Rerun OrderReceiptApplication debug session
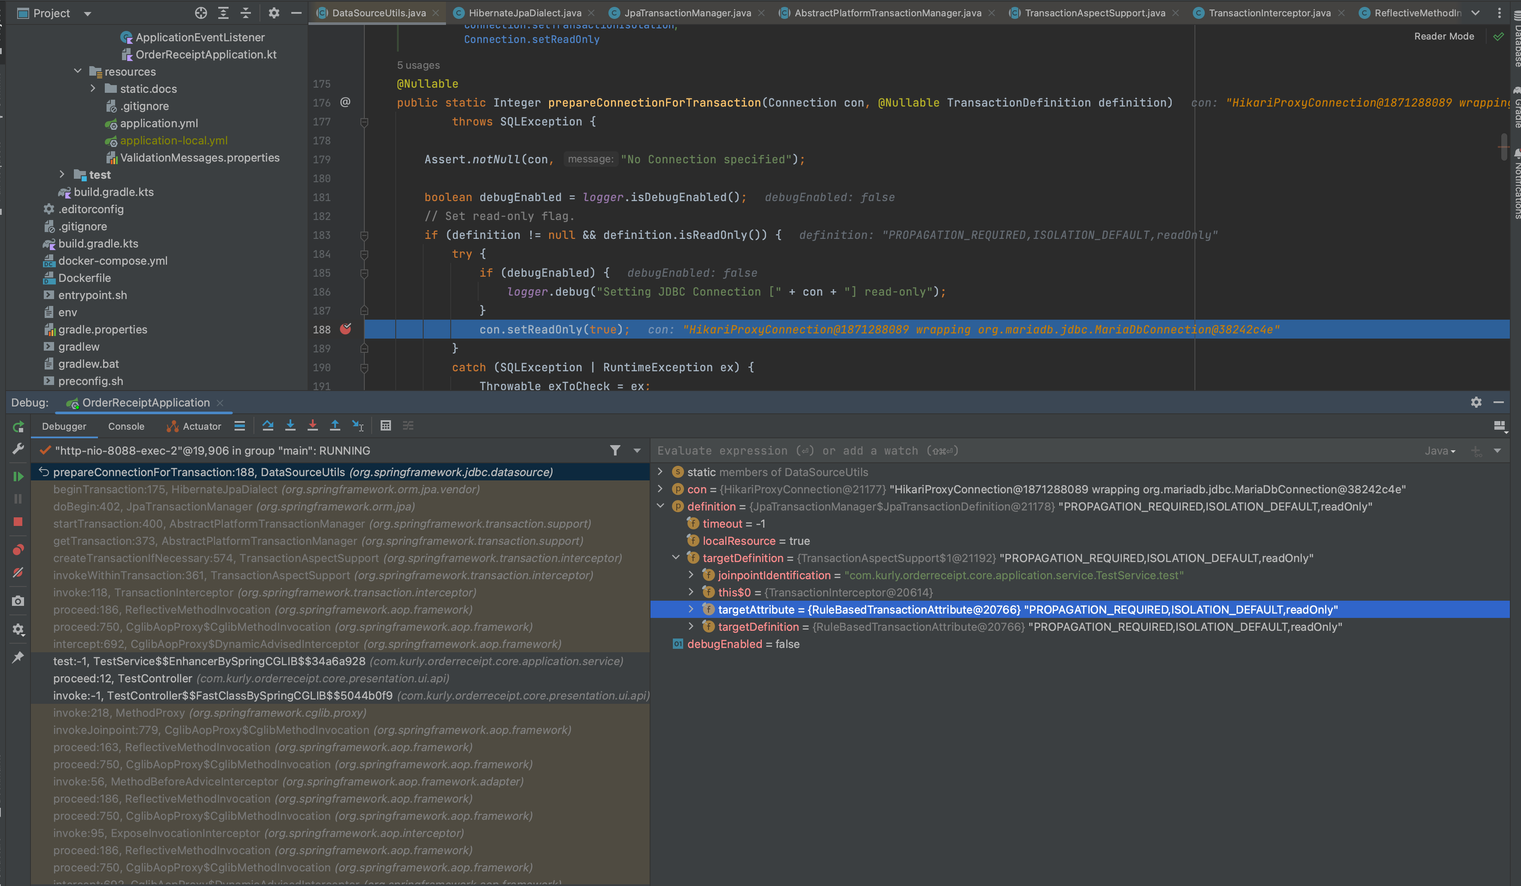1521x886 pixels. [x=18, y=427]
